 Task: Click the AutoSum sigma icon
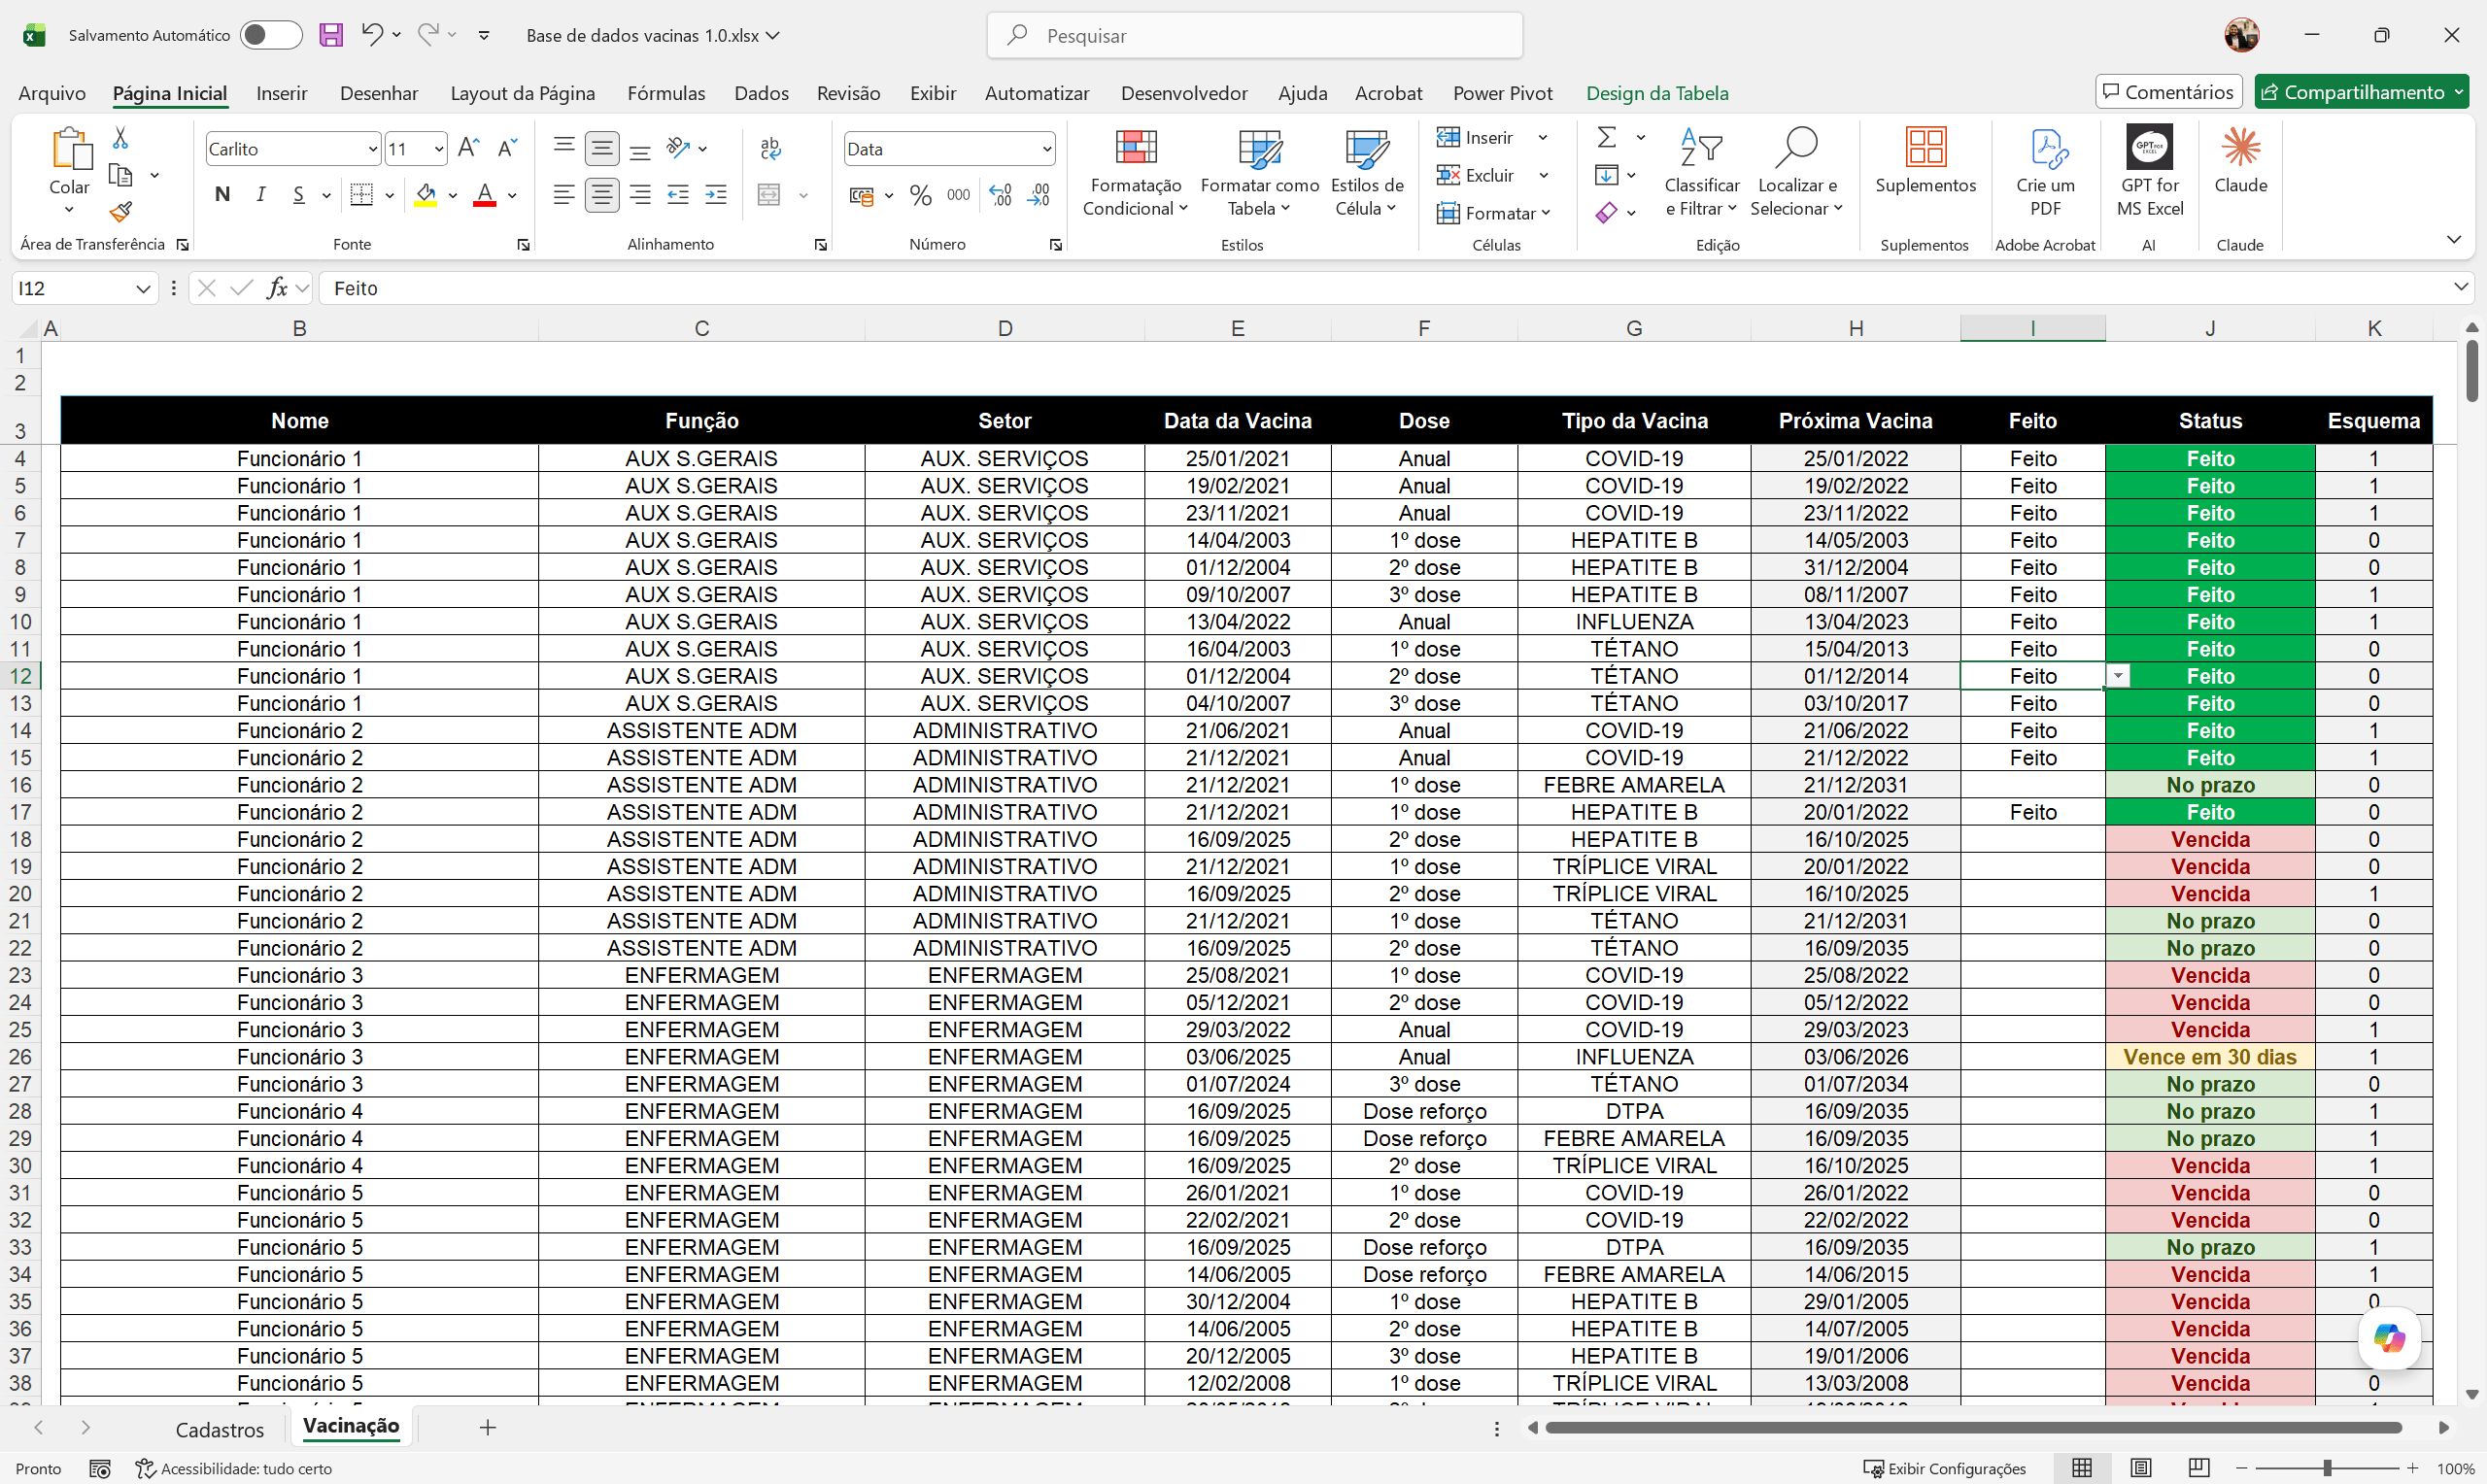[x=1606, y=137]
